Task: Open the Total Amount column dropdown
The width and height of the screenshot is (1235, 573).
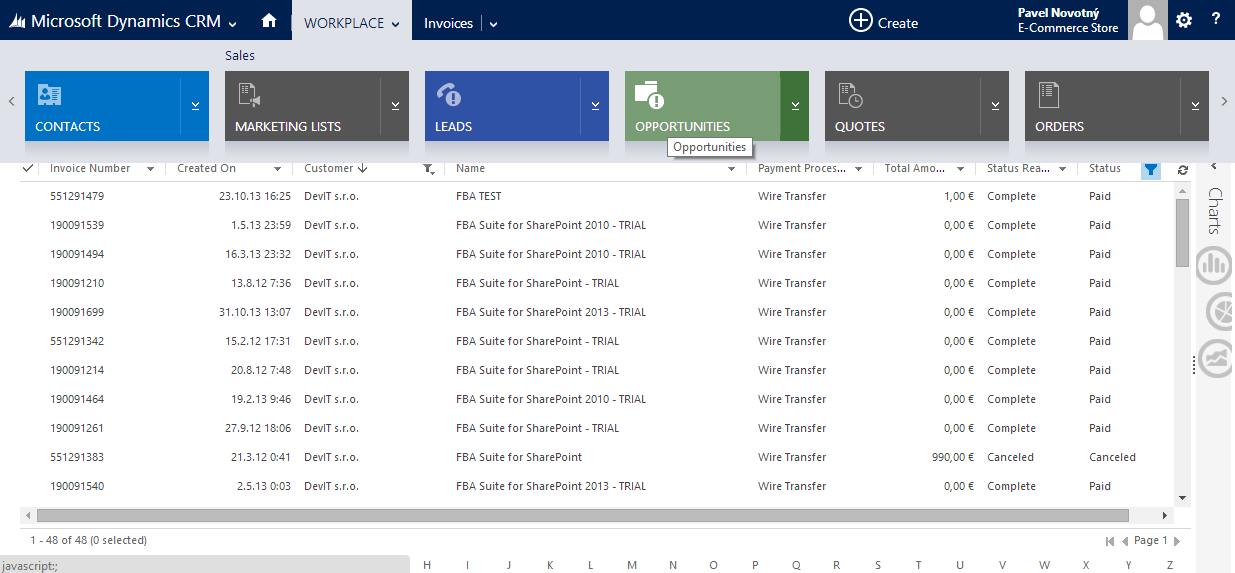Action: click(960, 169)
